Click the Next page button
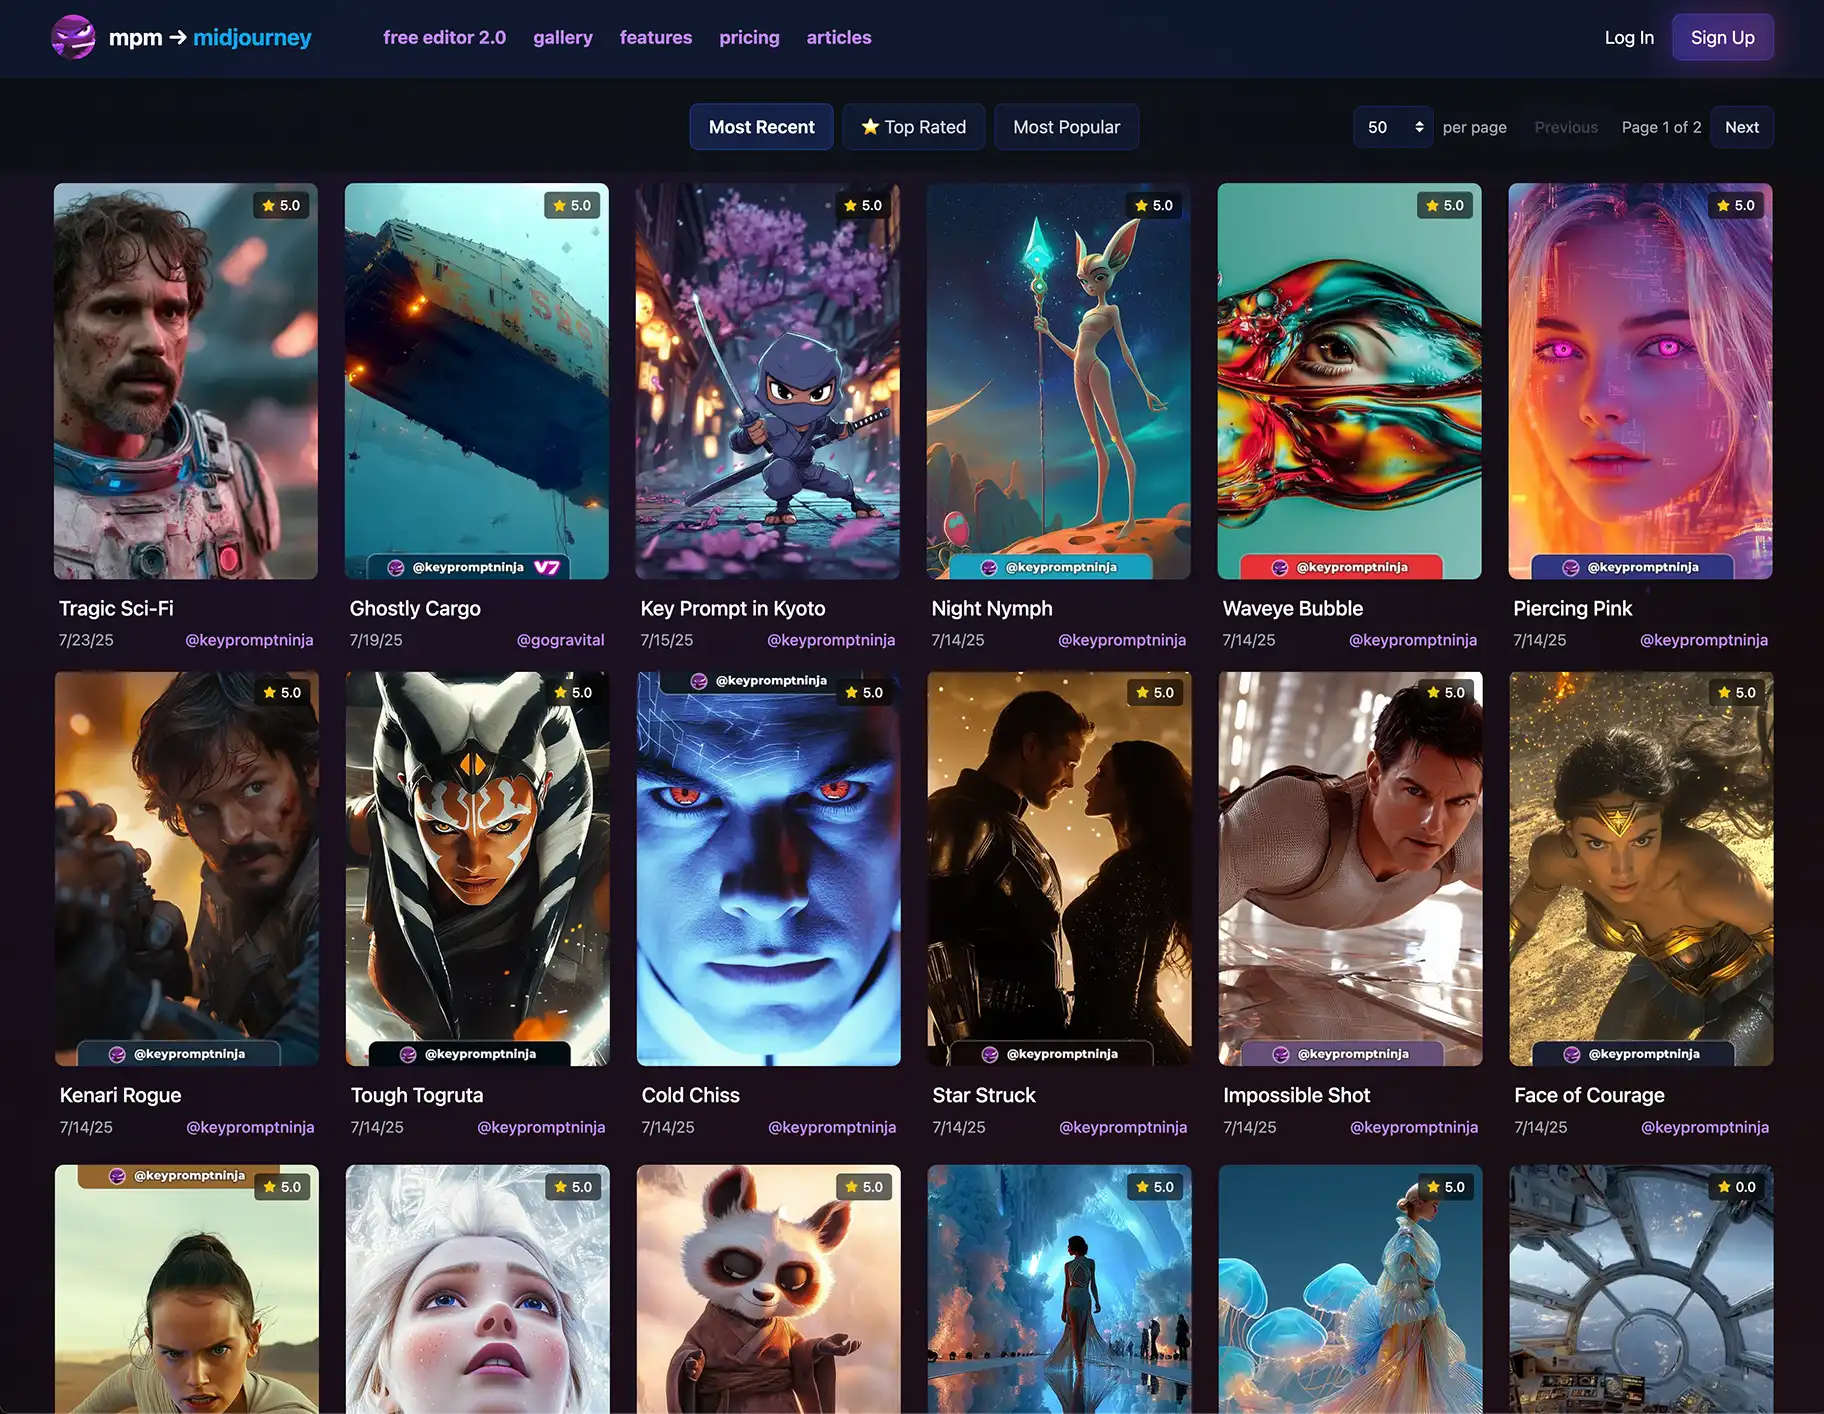This screenshot has width=1824, height=1414. [1742, 127]
